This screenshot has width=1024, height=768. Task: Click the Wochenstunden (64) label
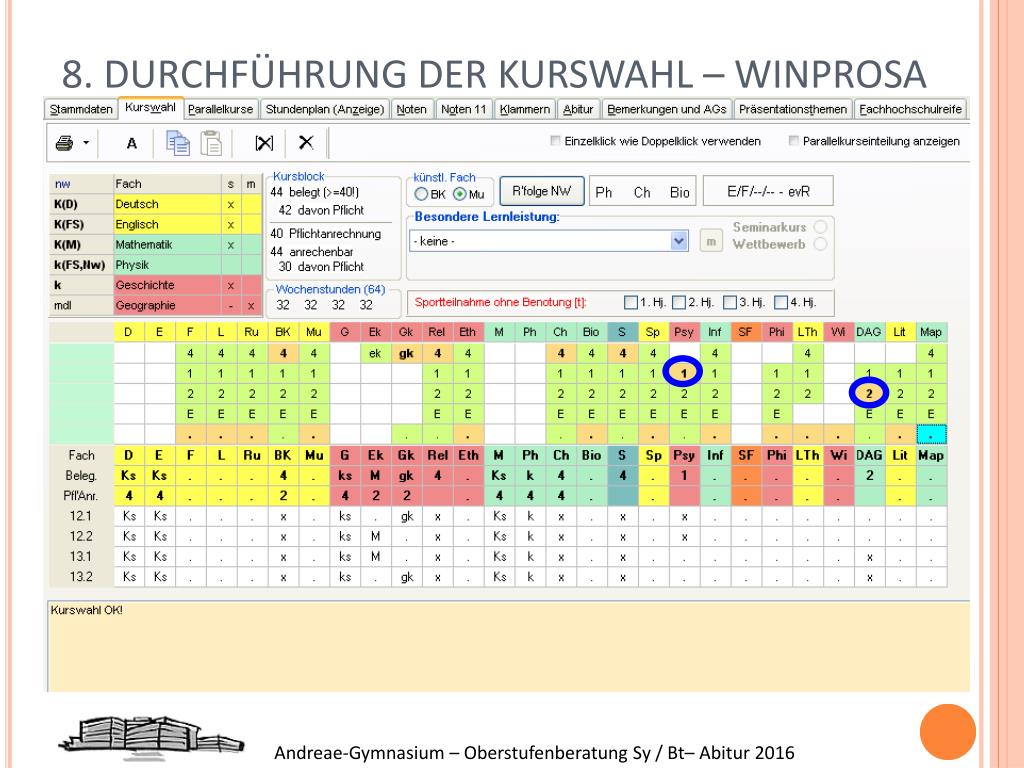(x=330, y=289)
